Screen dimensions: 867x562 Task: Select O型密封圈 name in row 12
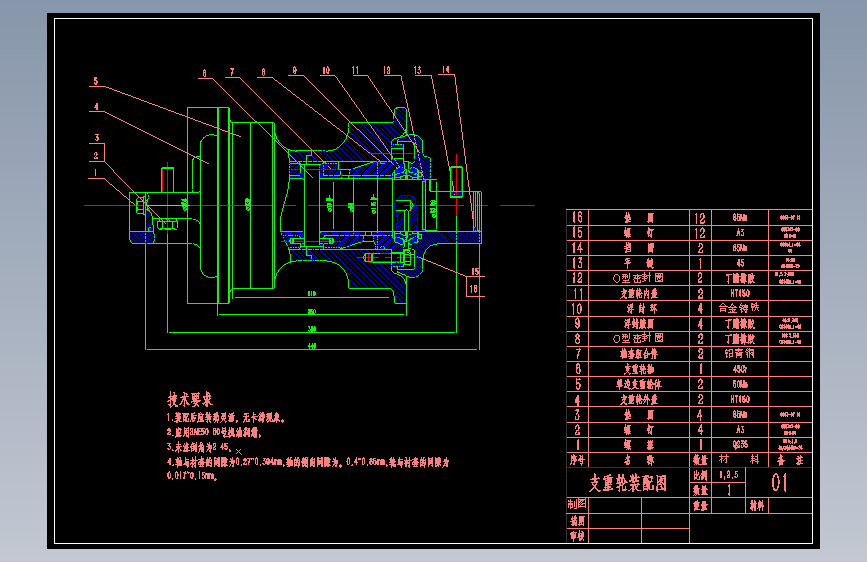[638, 278]
